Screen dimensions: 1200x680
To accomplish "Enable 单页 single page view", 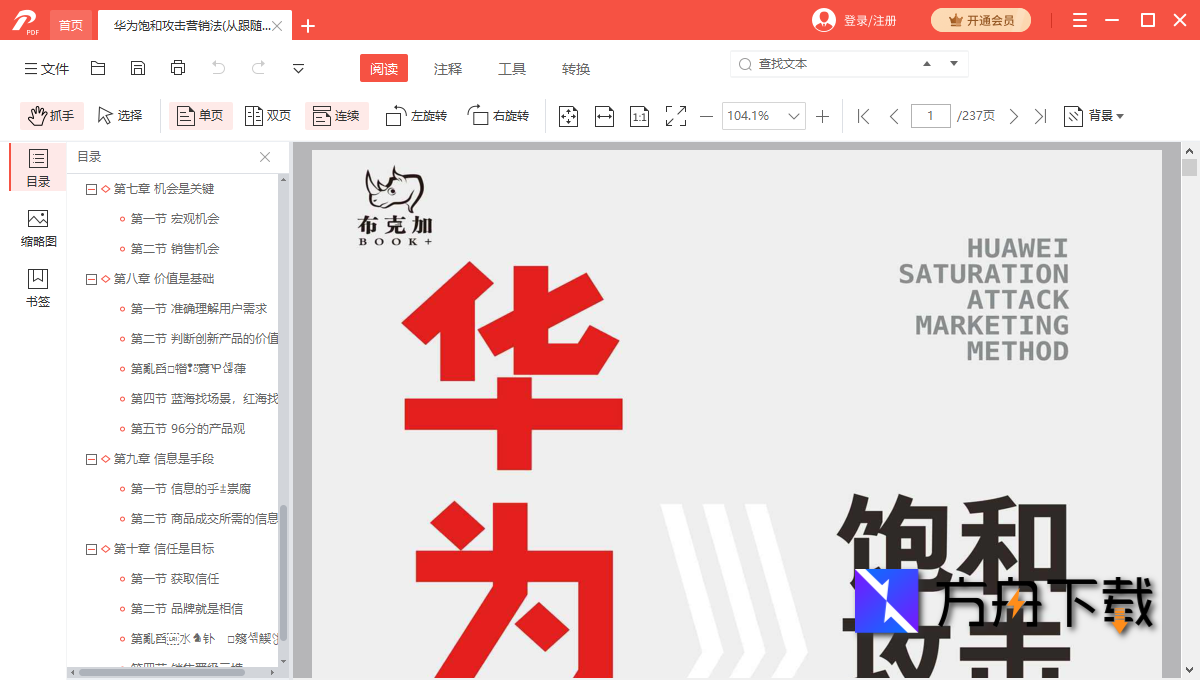I will pos(200,115).
